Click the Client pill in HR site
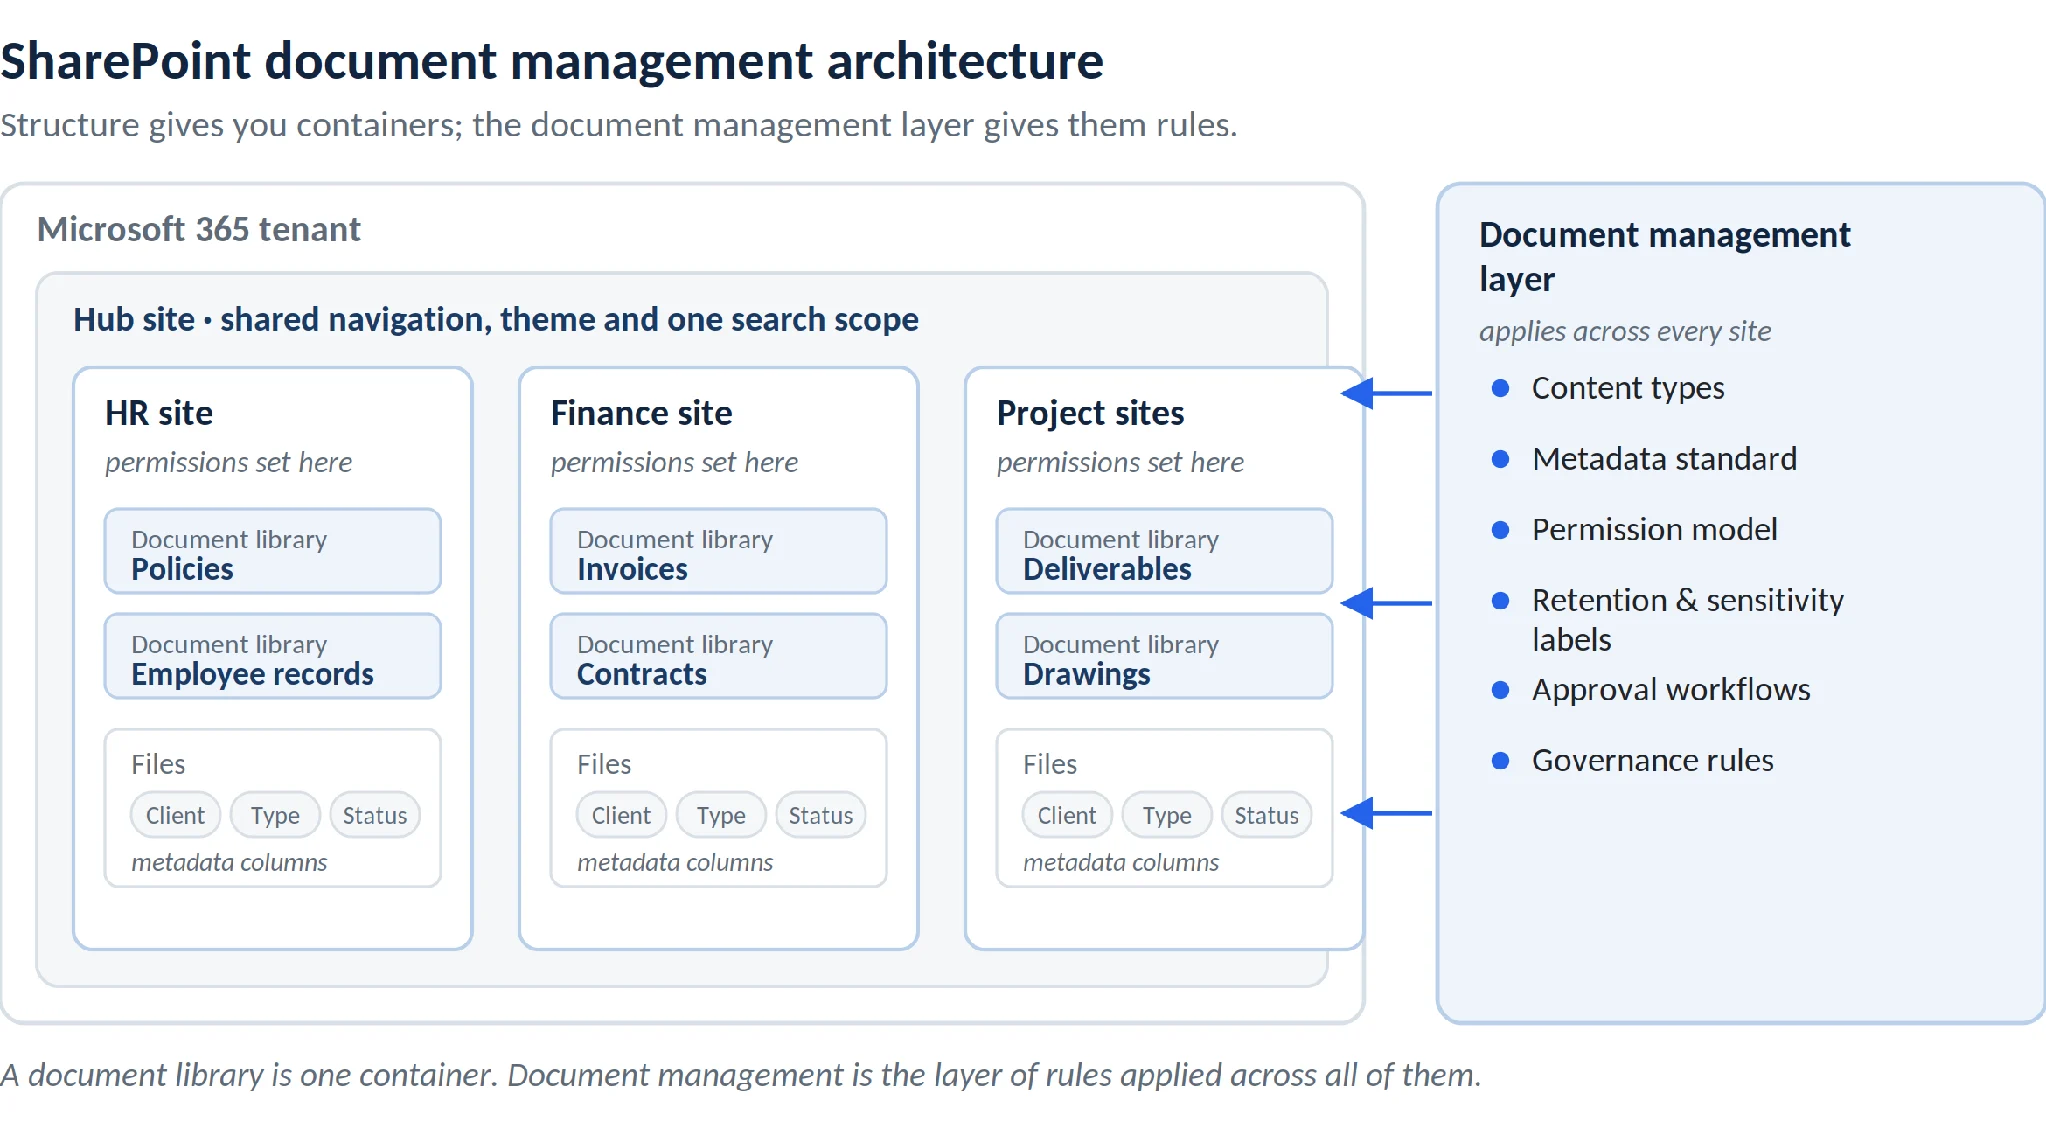This screenshot has width=2046, height=1128. tap(175, 815)
